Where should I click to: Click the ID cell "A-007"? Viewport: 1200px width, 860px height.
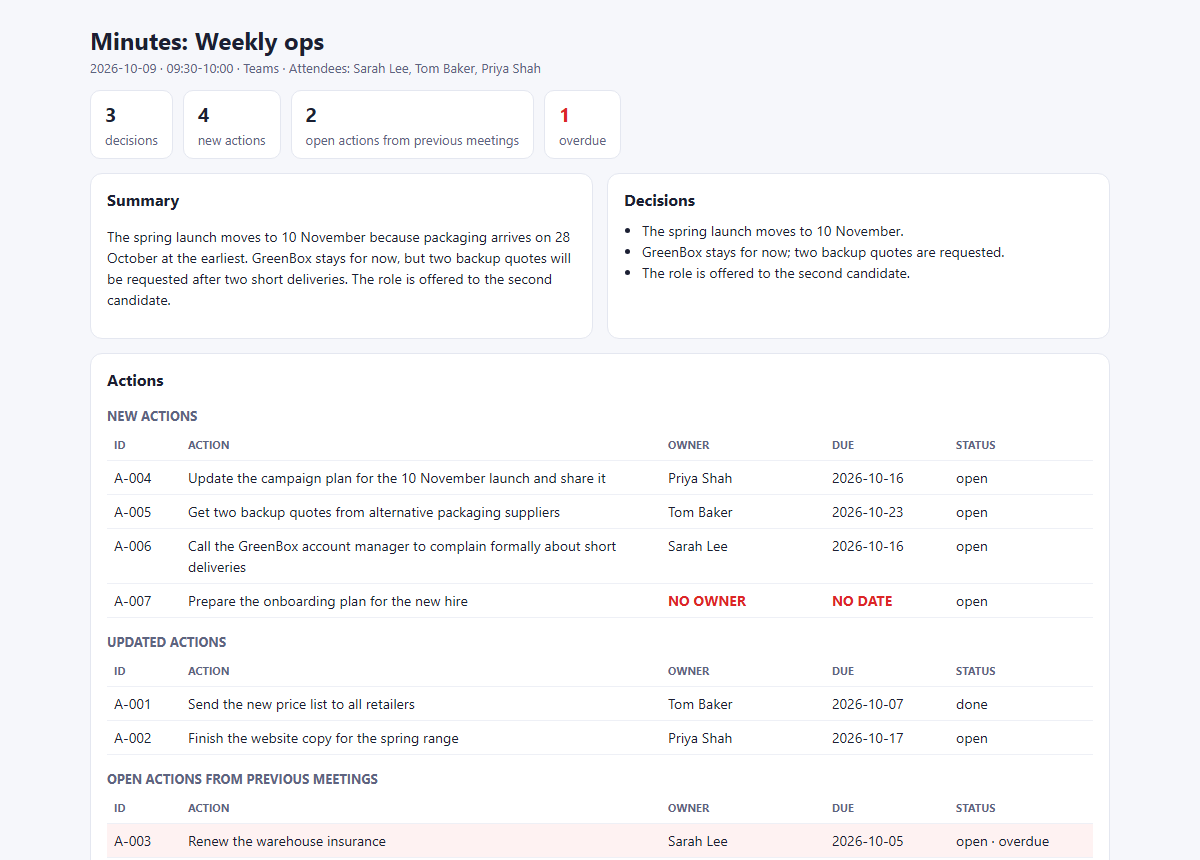tap(133, 601)
